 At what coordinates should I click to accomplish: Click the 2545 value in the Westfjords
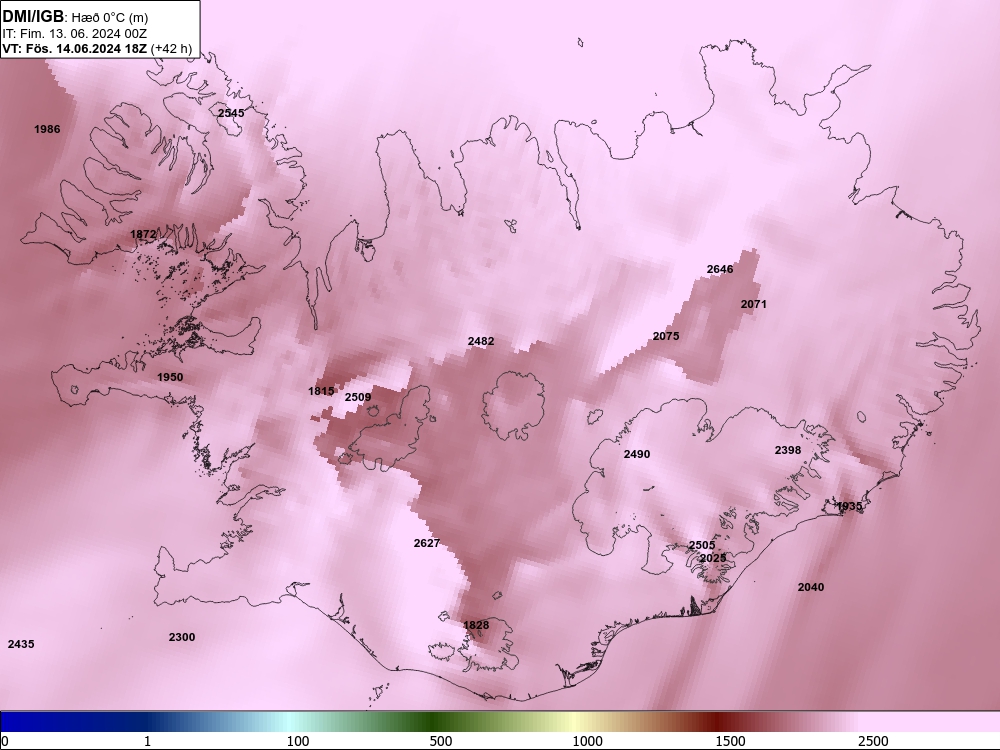(x=231, y=113)
